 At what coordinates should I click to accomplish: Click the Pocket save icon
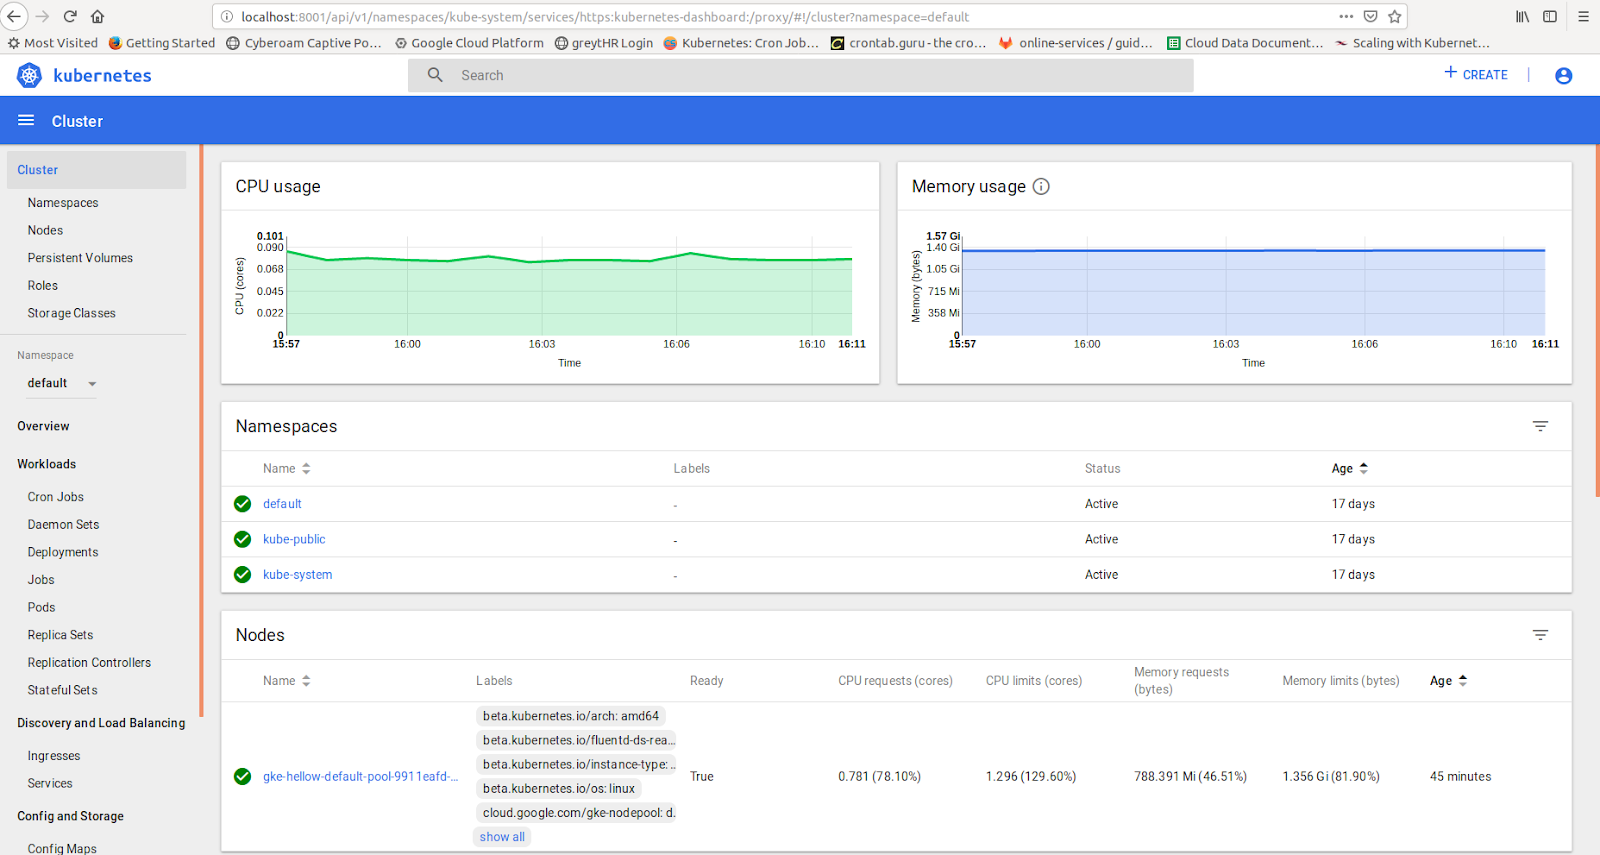pos(1371,16)
